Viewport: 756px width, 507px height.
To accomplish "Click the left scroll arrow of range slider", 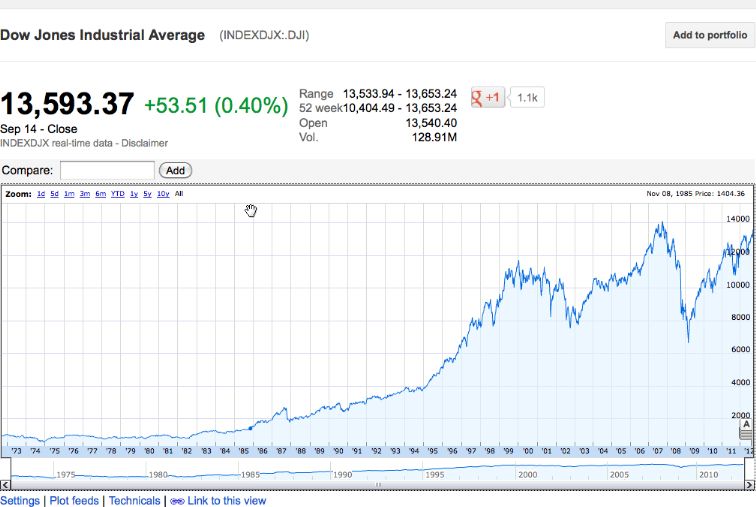I will coord(5,485).
